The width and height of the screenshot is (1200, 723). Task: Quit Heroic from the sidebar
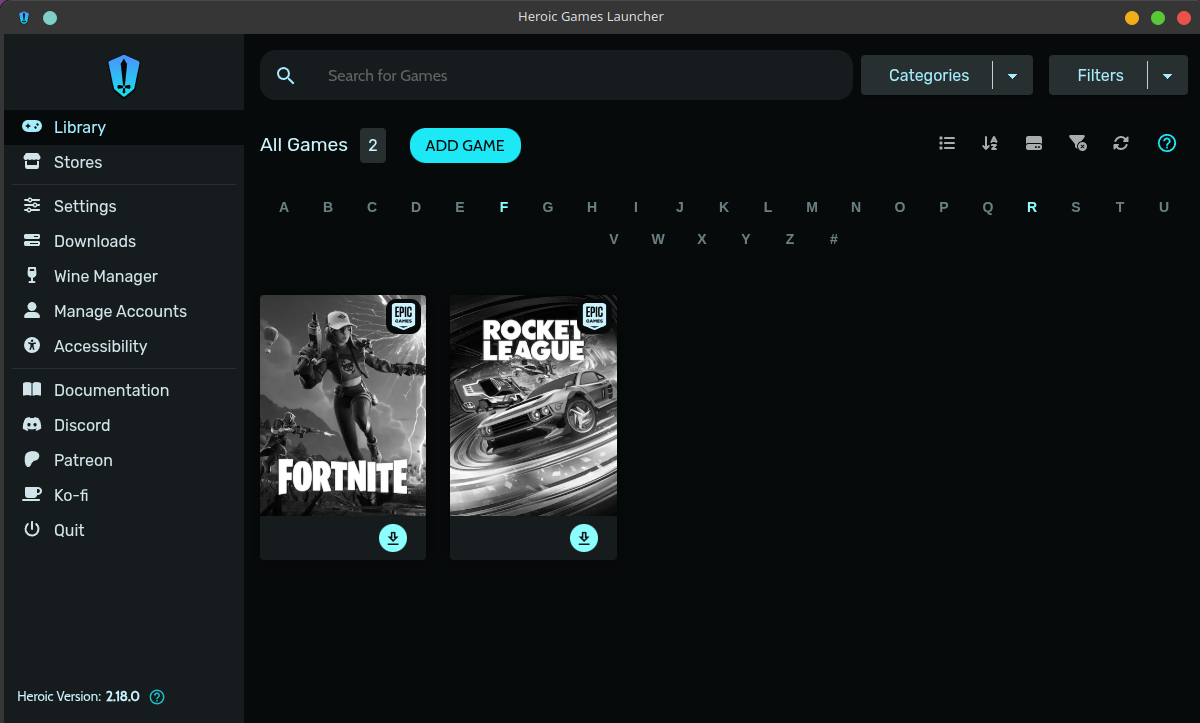(x=124, y=530)
